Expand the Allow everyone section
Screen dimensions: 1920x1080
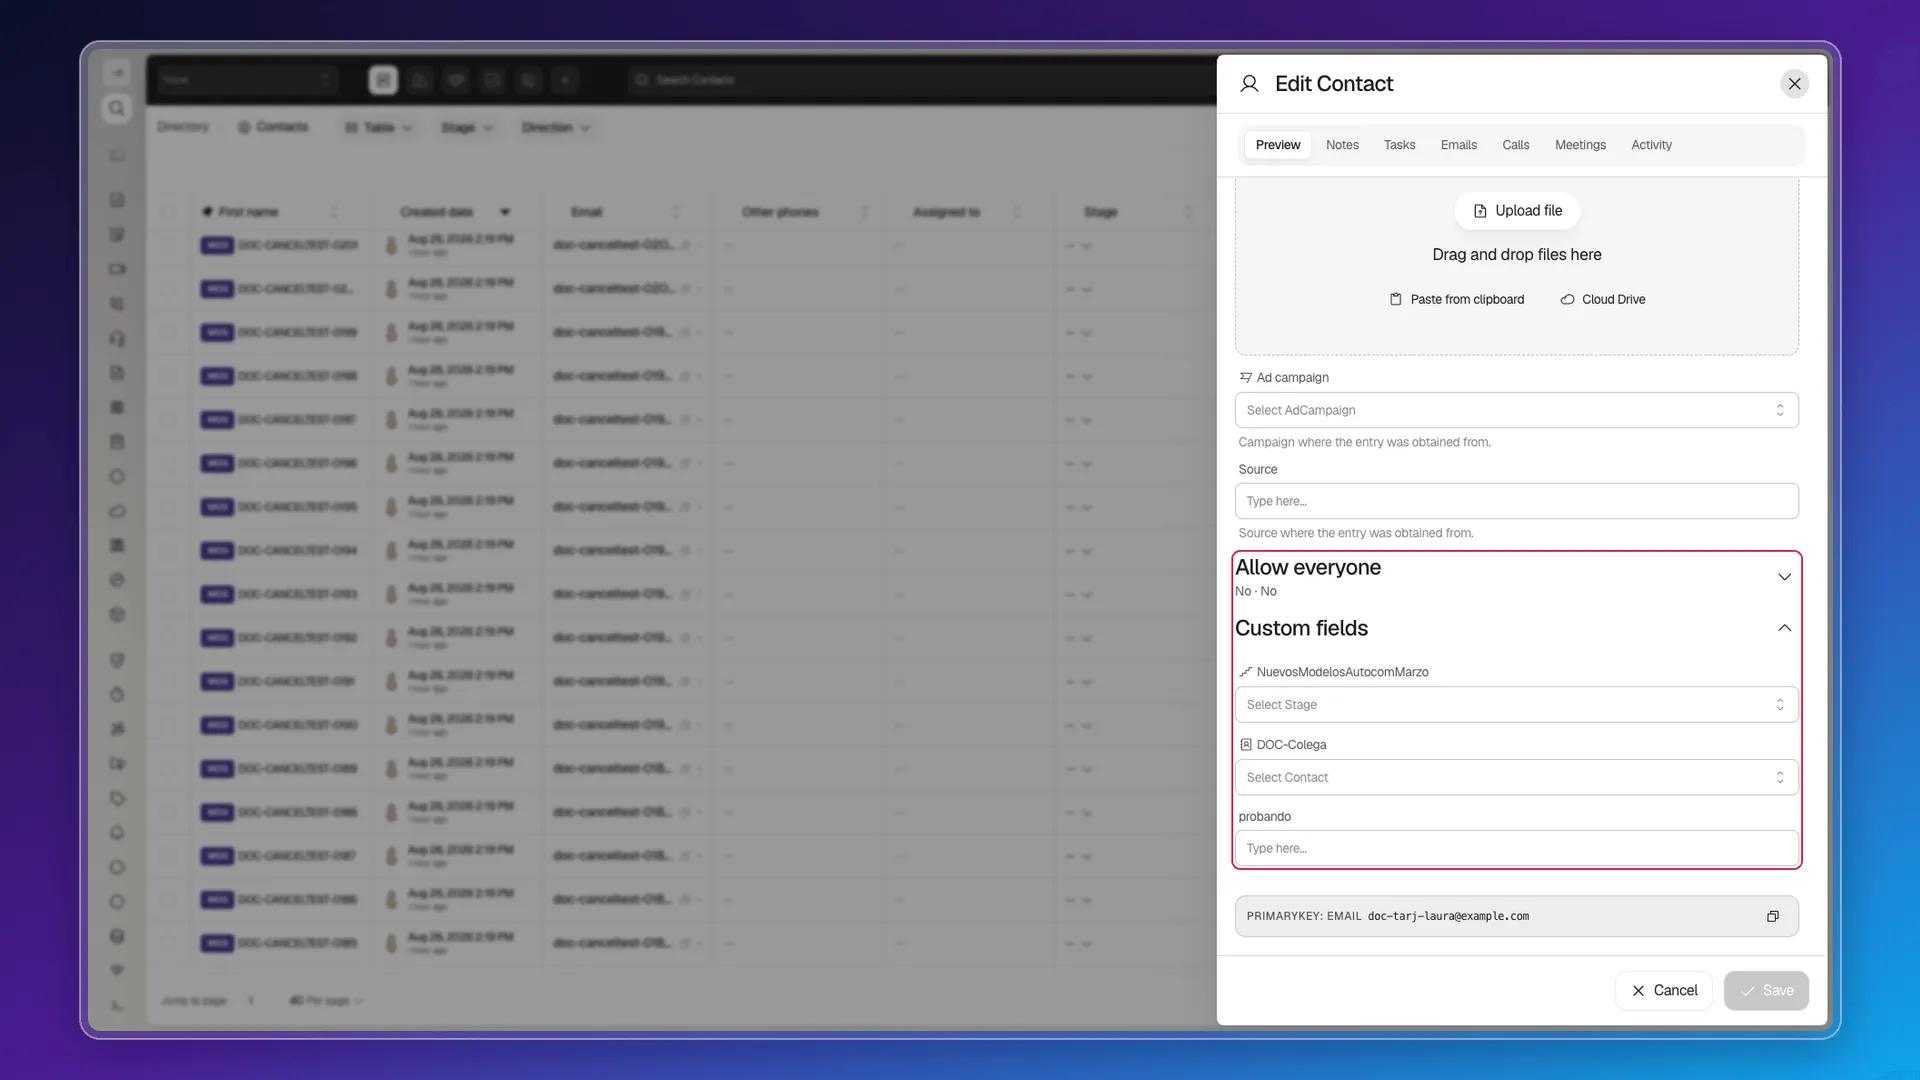pyautogui.click(x=1516, y=577)
